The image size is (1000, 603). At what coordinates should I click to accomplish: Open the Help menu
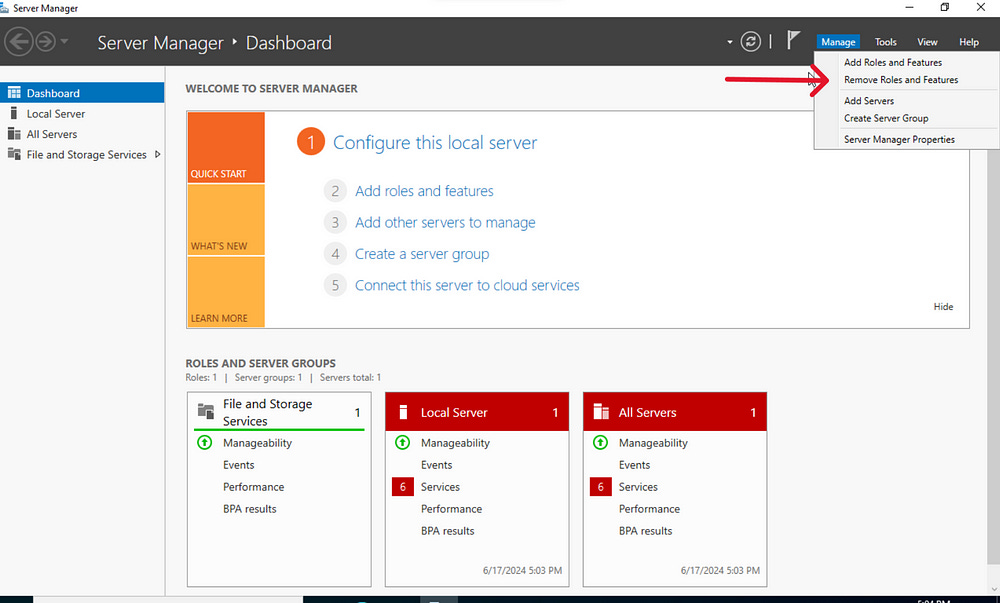coord(969,42)
